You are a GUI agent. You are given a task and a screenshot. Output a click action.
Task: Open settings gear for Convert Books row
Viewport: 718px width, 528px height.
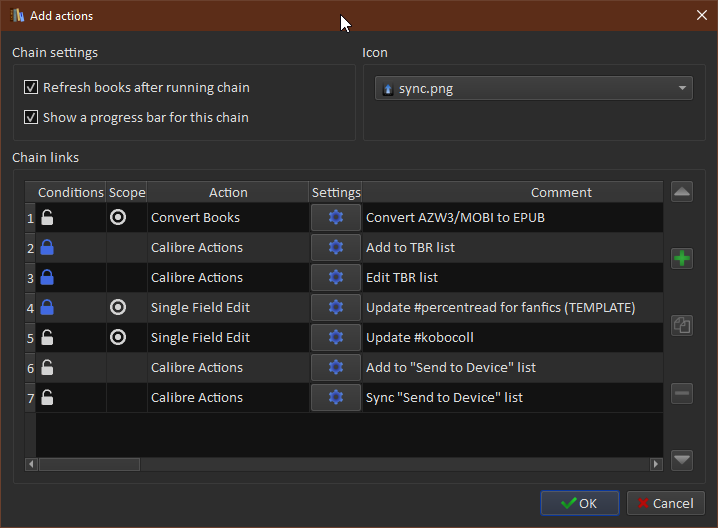click(x=336, y=217)
